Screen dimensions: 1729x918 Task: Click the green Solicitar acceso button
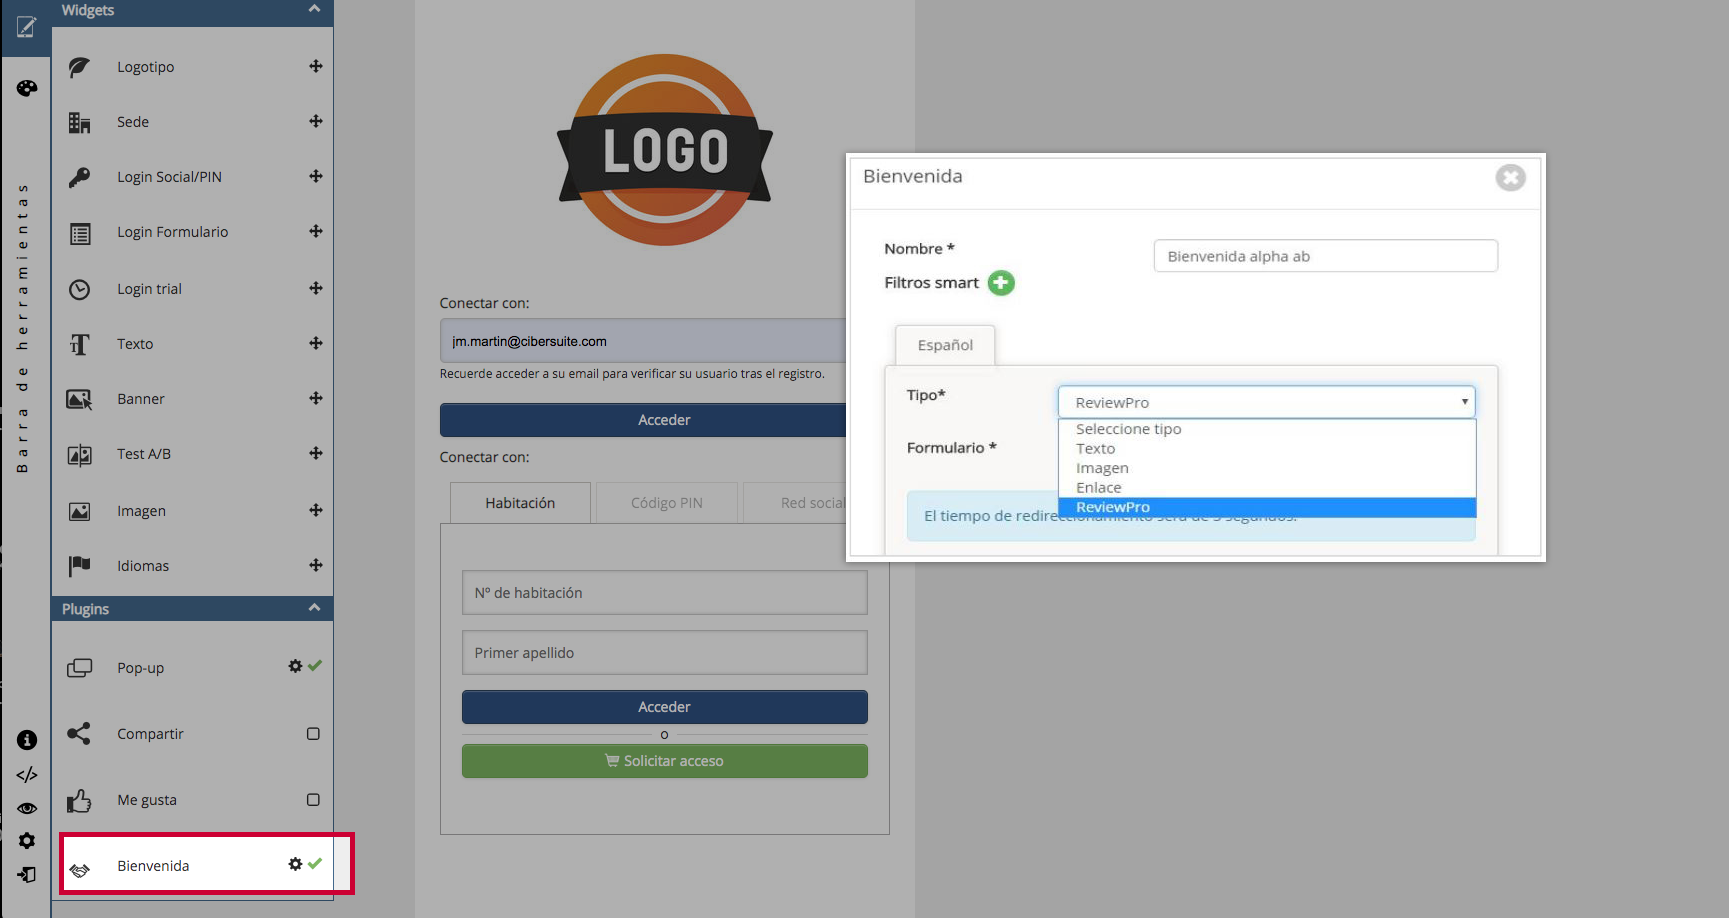pyautogui.click(x=664, y=761)
